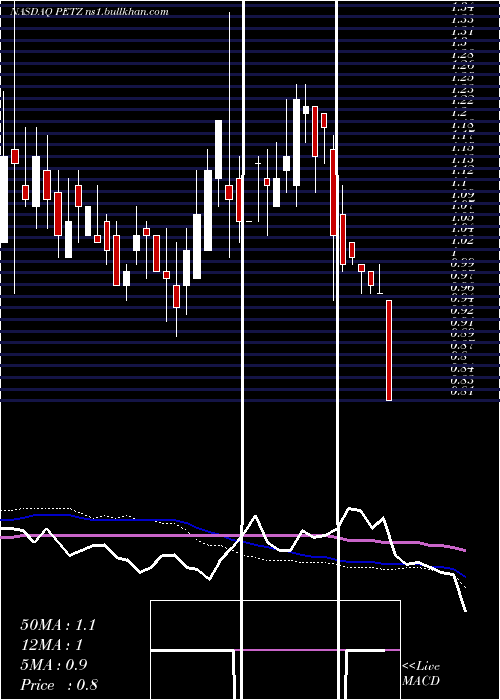The height and width of the screenshot is (700, 500).
Task: Click the tallest white candle near 1.22 peak
Action: point(296,142)
